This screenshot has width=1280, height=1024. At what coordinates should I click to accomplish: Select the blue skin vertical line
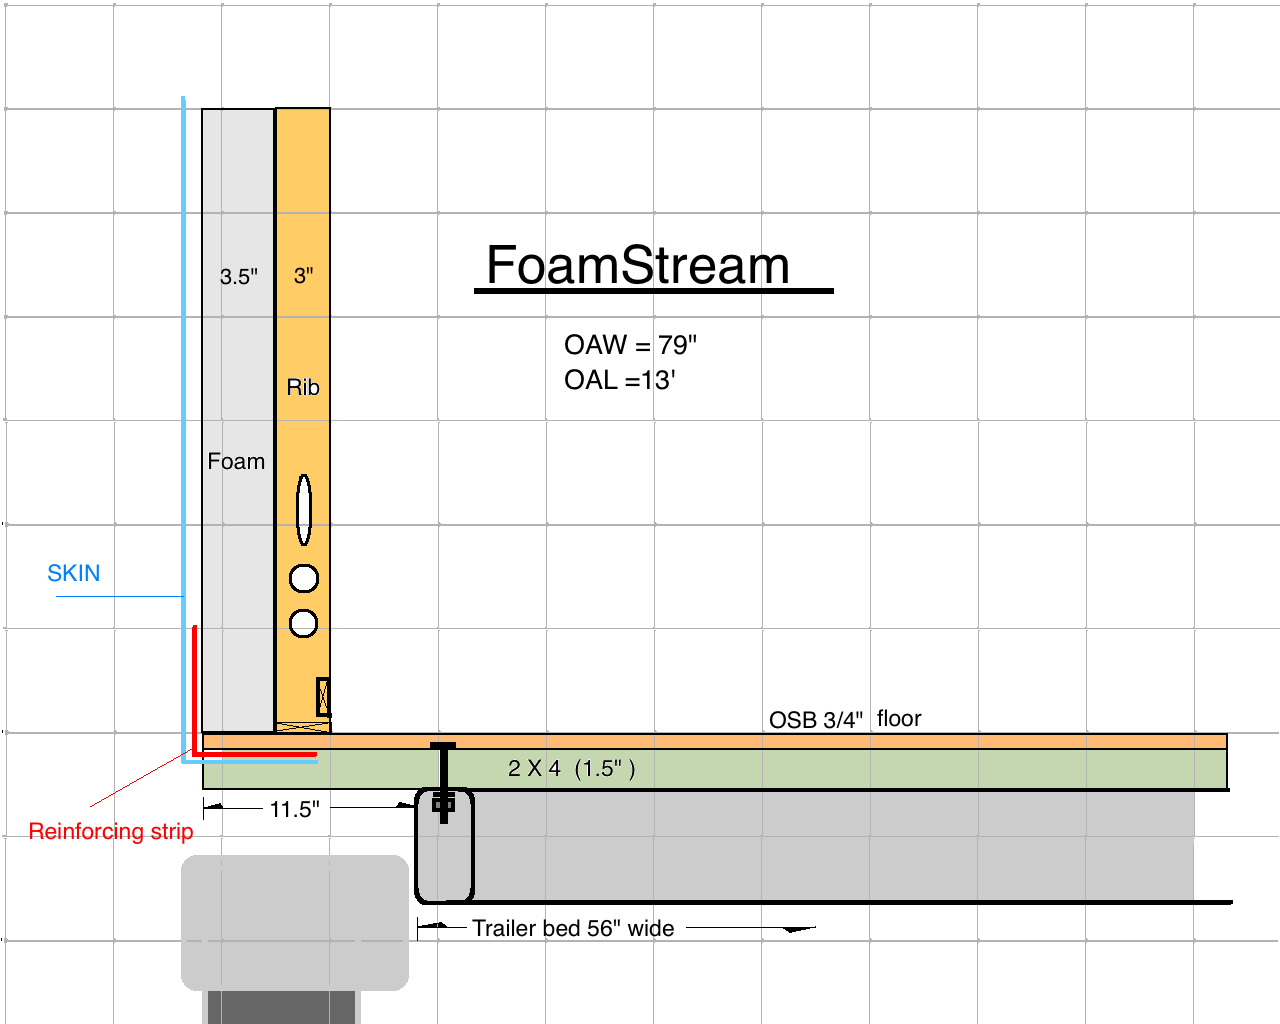pos(183,428)
